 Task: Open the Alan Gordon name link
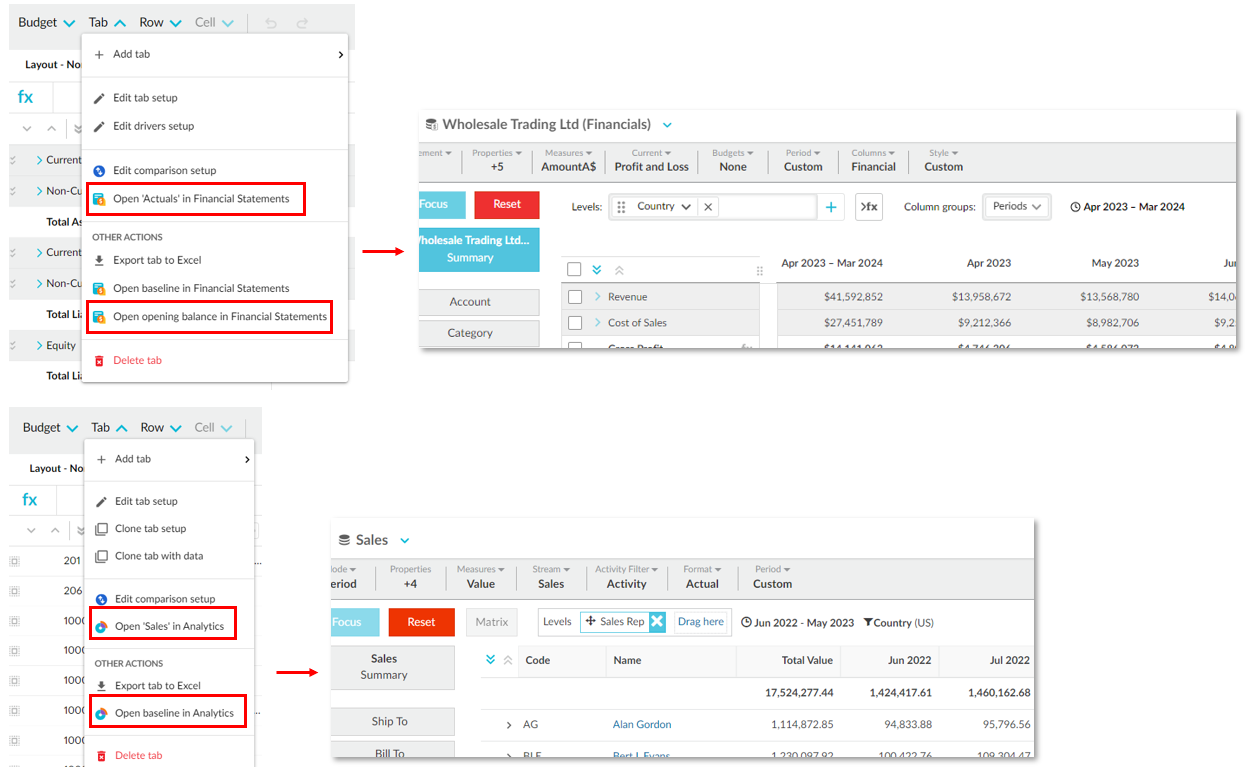tap(641, 725)
